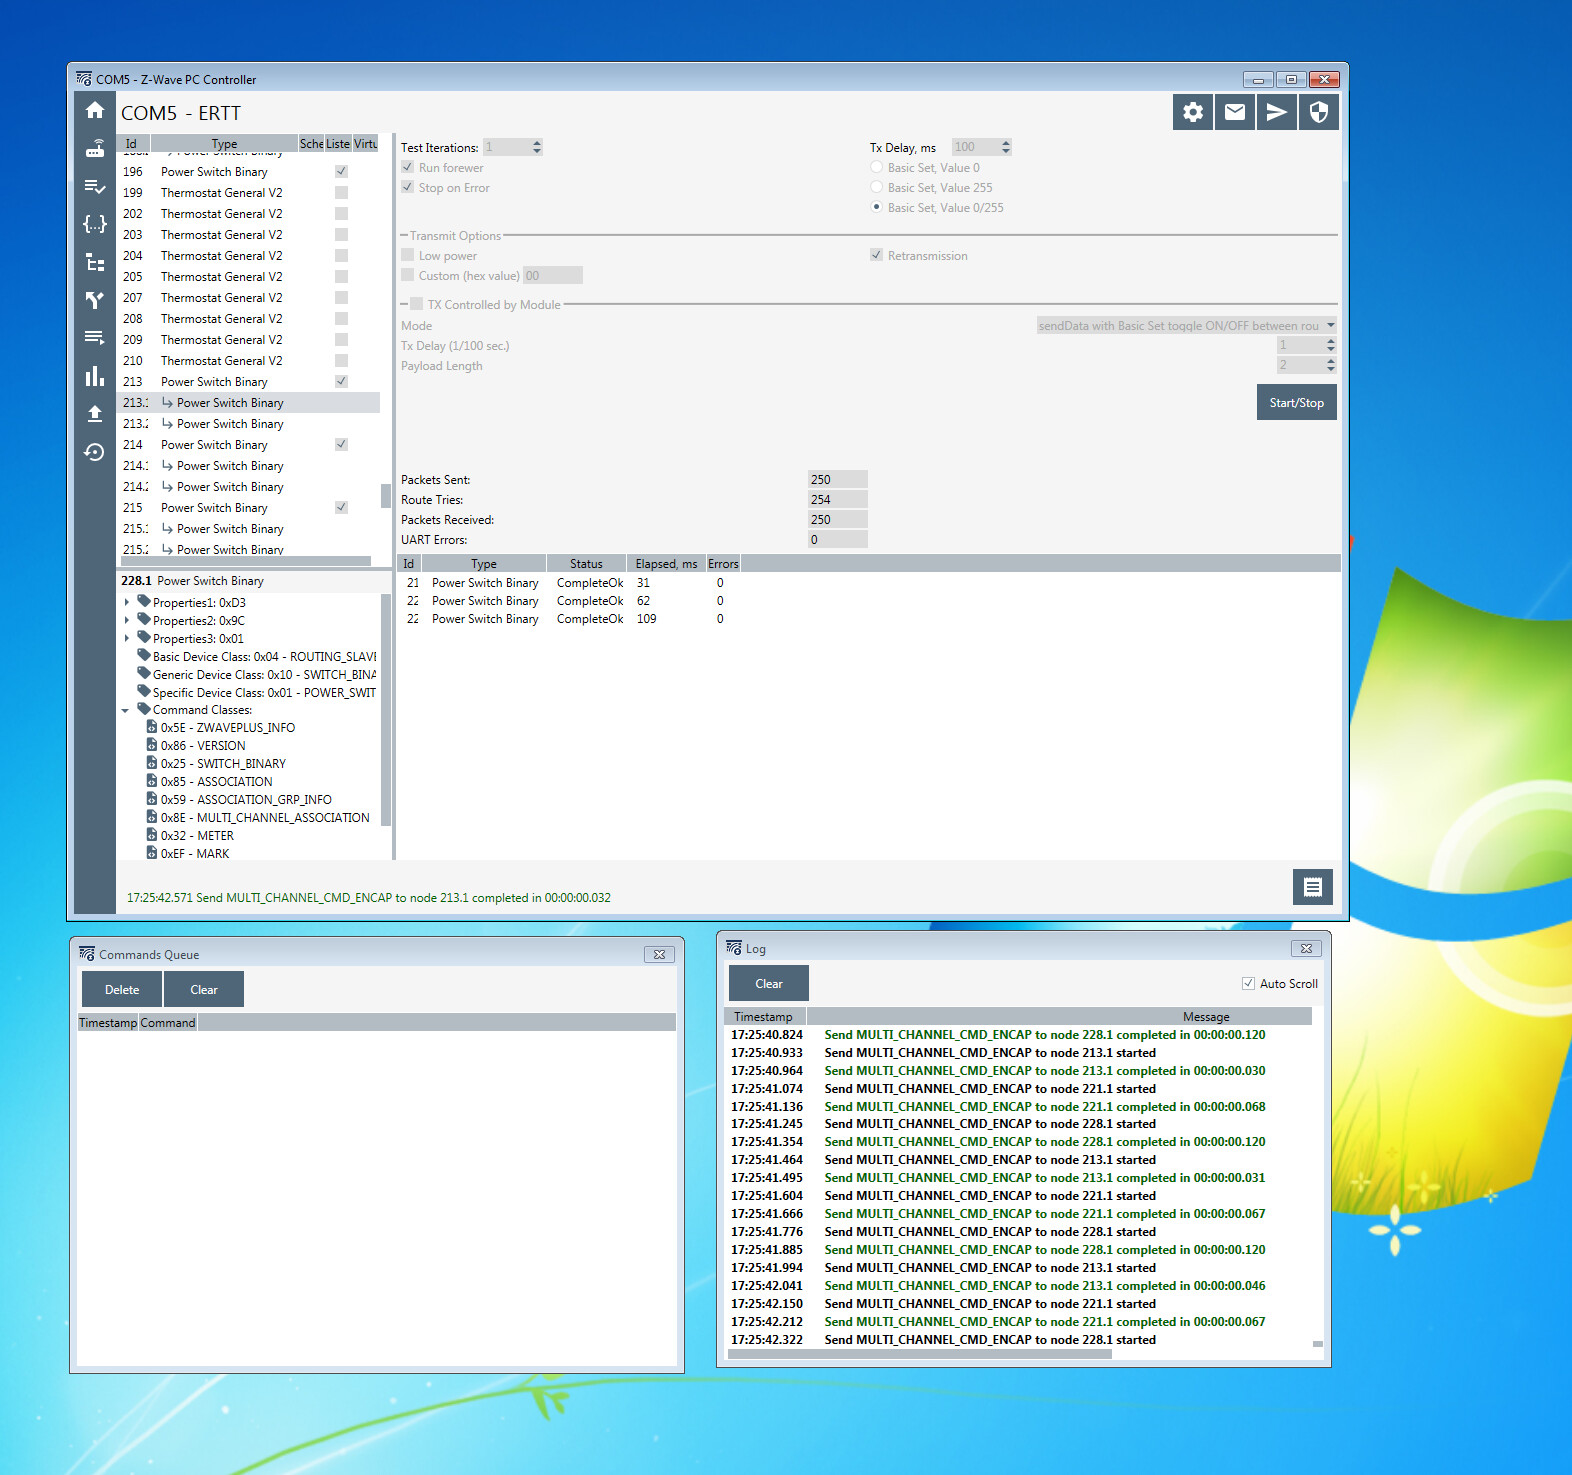Toggle the Auto Scroll checkbox in Log

pyautogui.click(x=1248, y=984)
